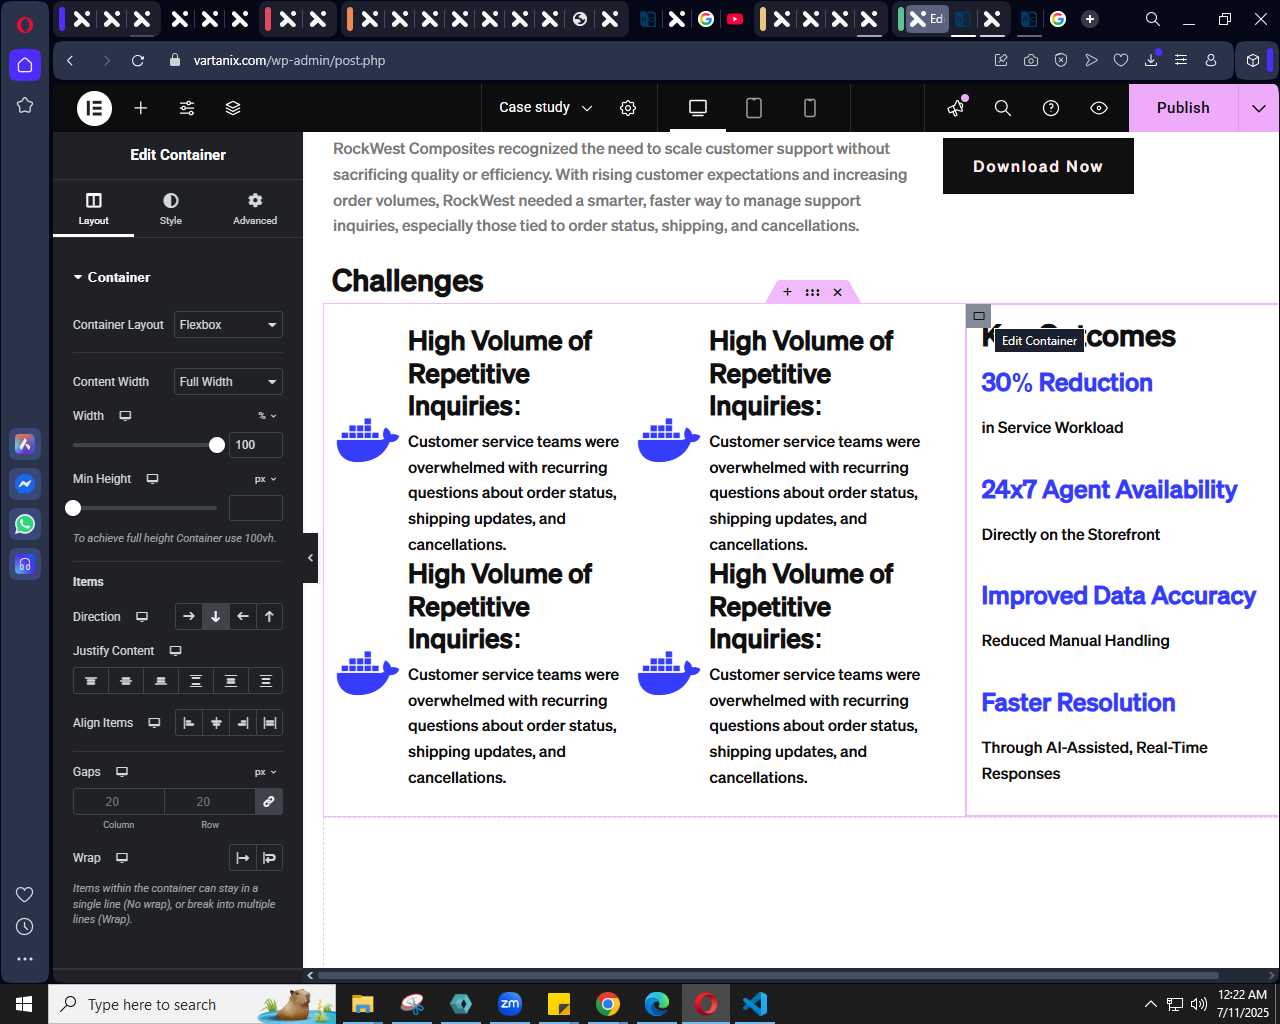Screen dimensions: 1280x1024
Task: Delete container with handle X icon
Action: tap(838, 292)
